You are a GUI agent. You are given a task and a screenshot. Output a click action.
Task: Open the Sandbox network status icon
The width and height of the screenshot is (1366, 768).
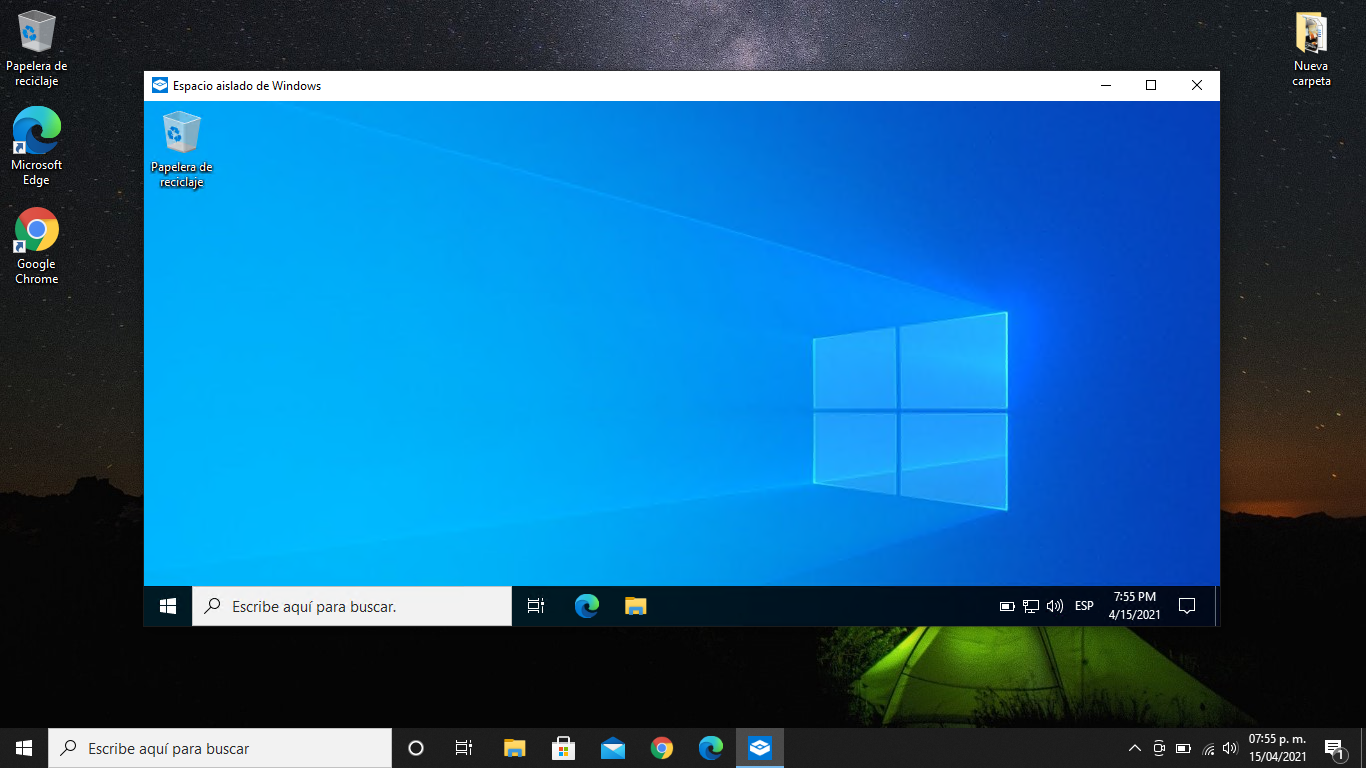1031,606
